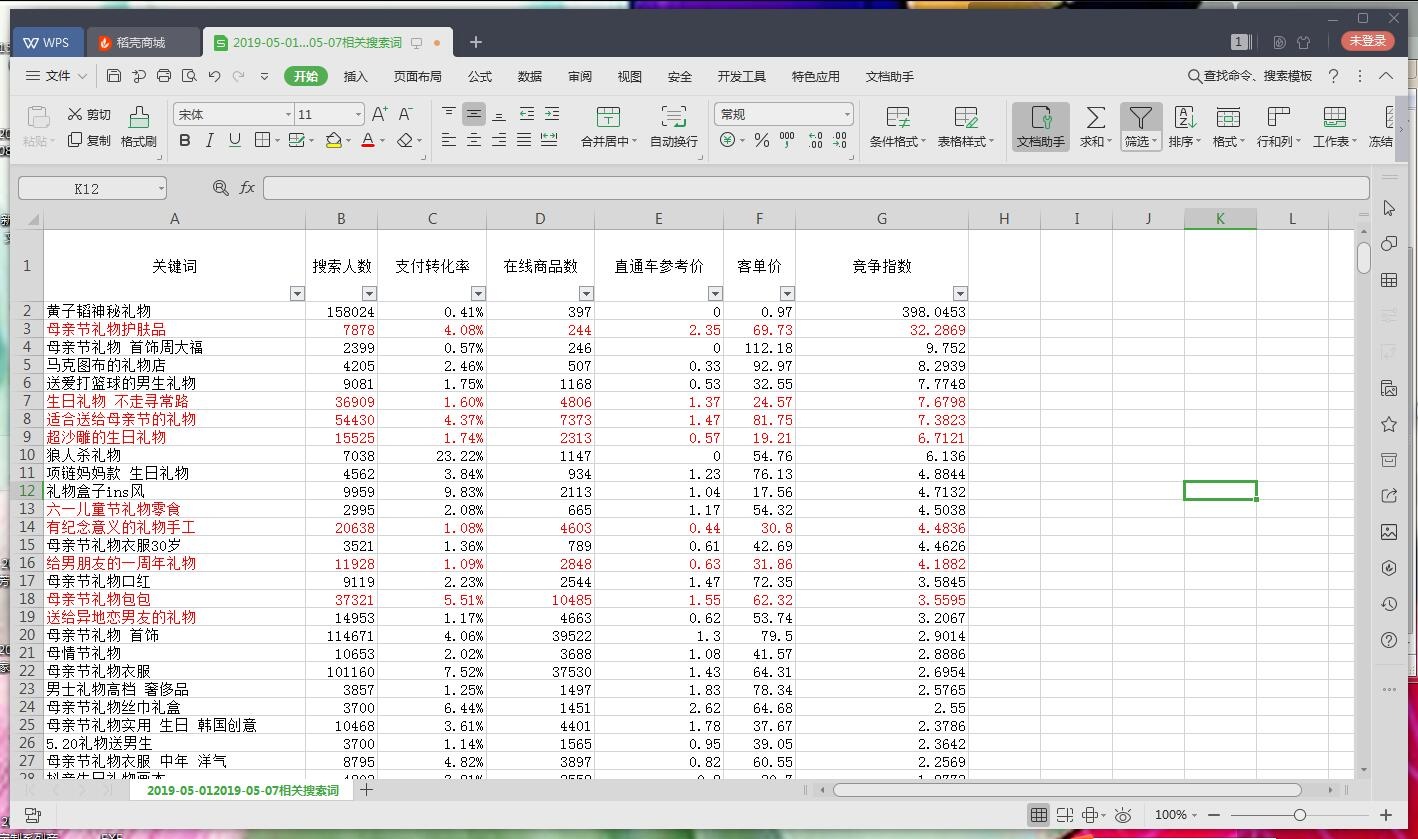Toggle align text left
Viewport: 1418px width, 839px height.
click(x=449, y=141)
